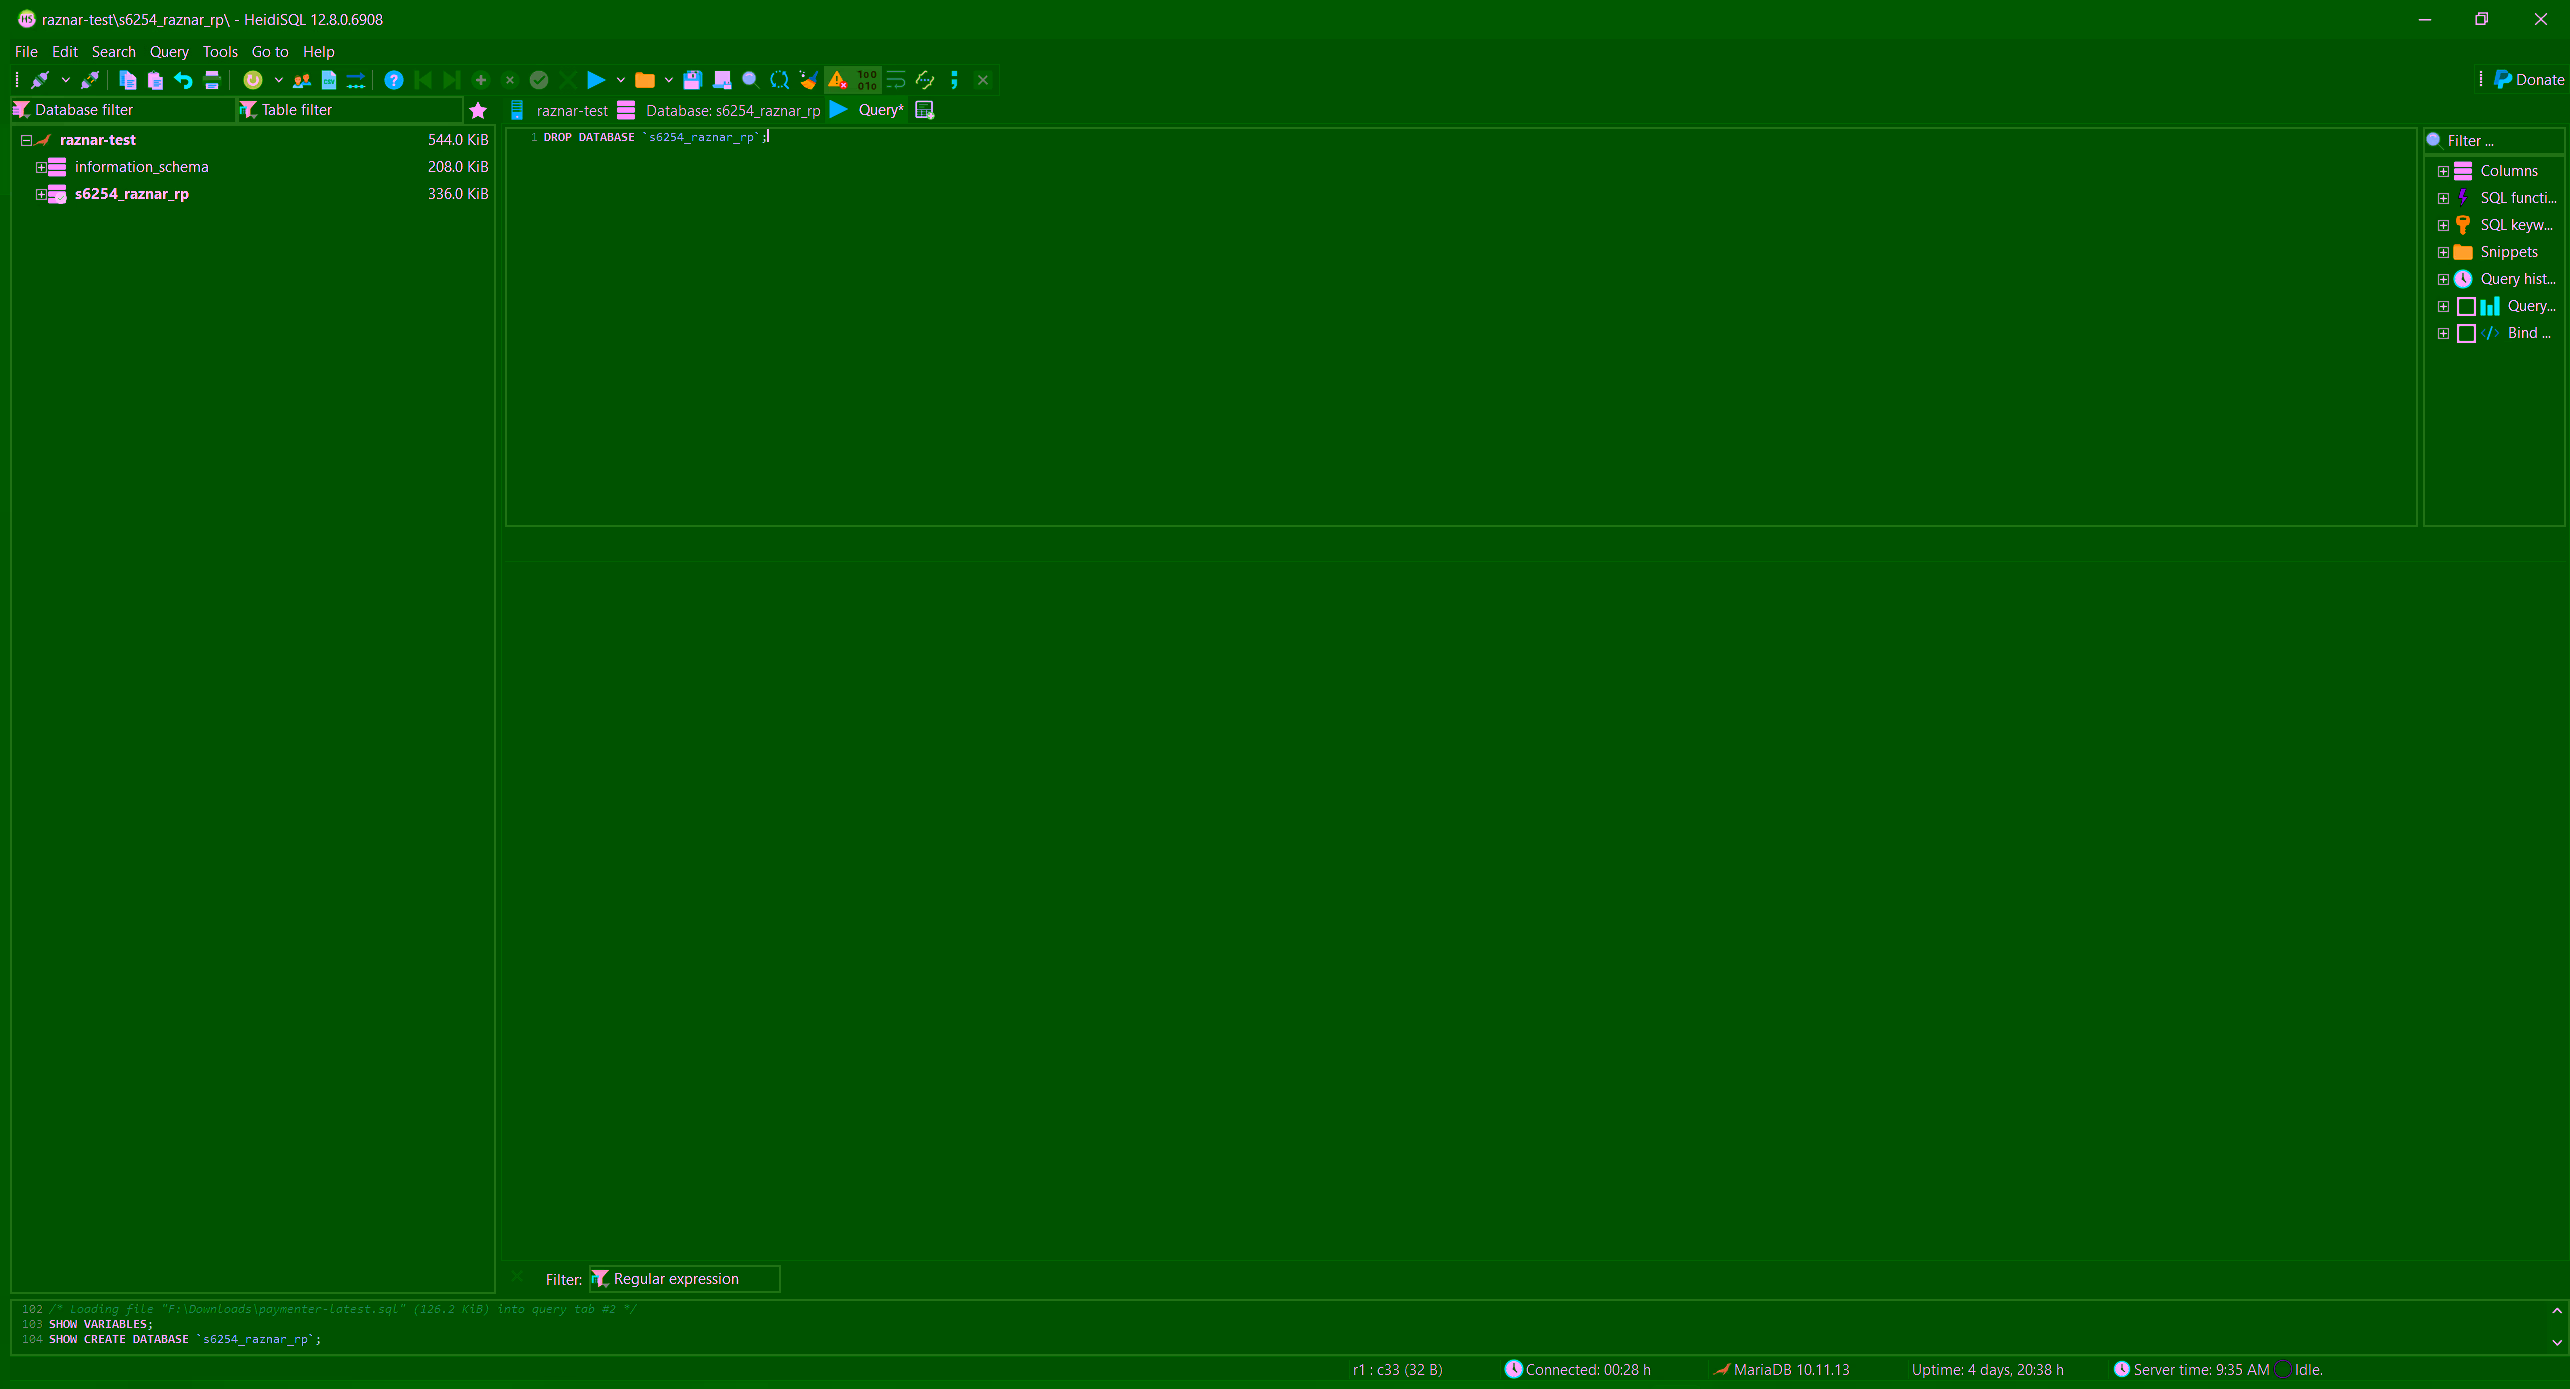Open dropdown arrow next to load file folder
Viewport: 2570px width, 1389px height.
[x=669, y=80]
